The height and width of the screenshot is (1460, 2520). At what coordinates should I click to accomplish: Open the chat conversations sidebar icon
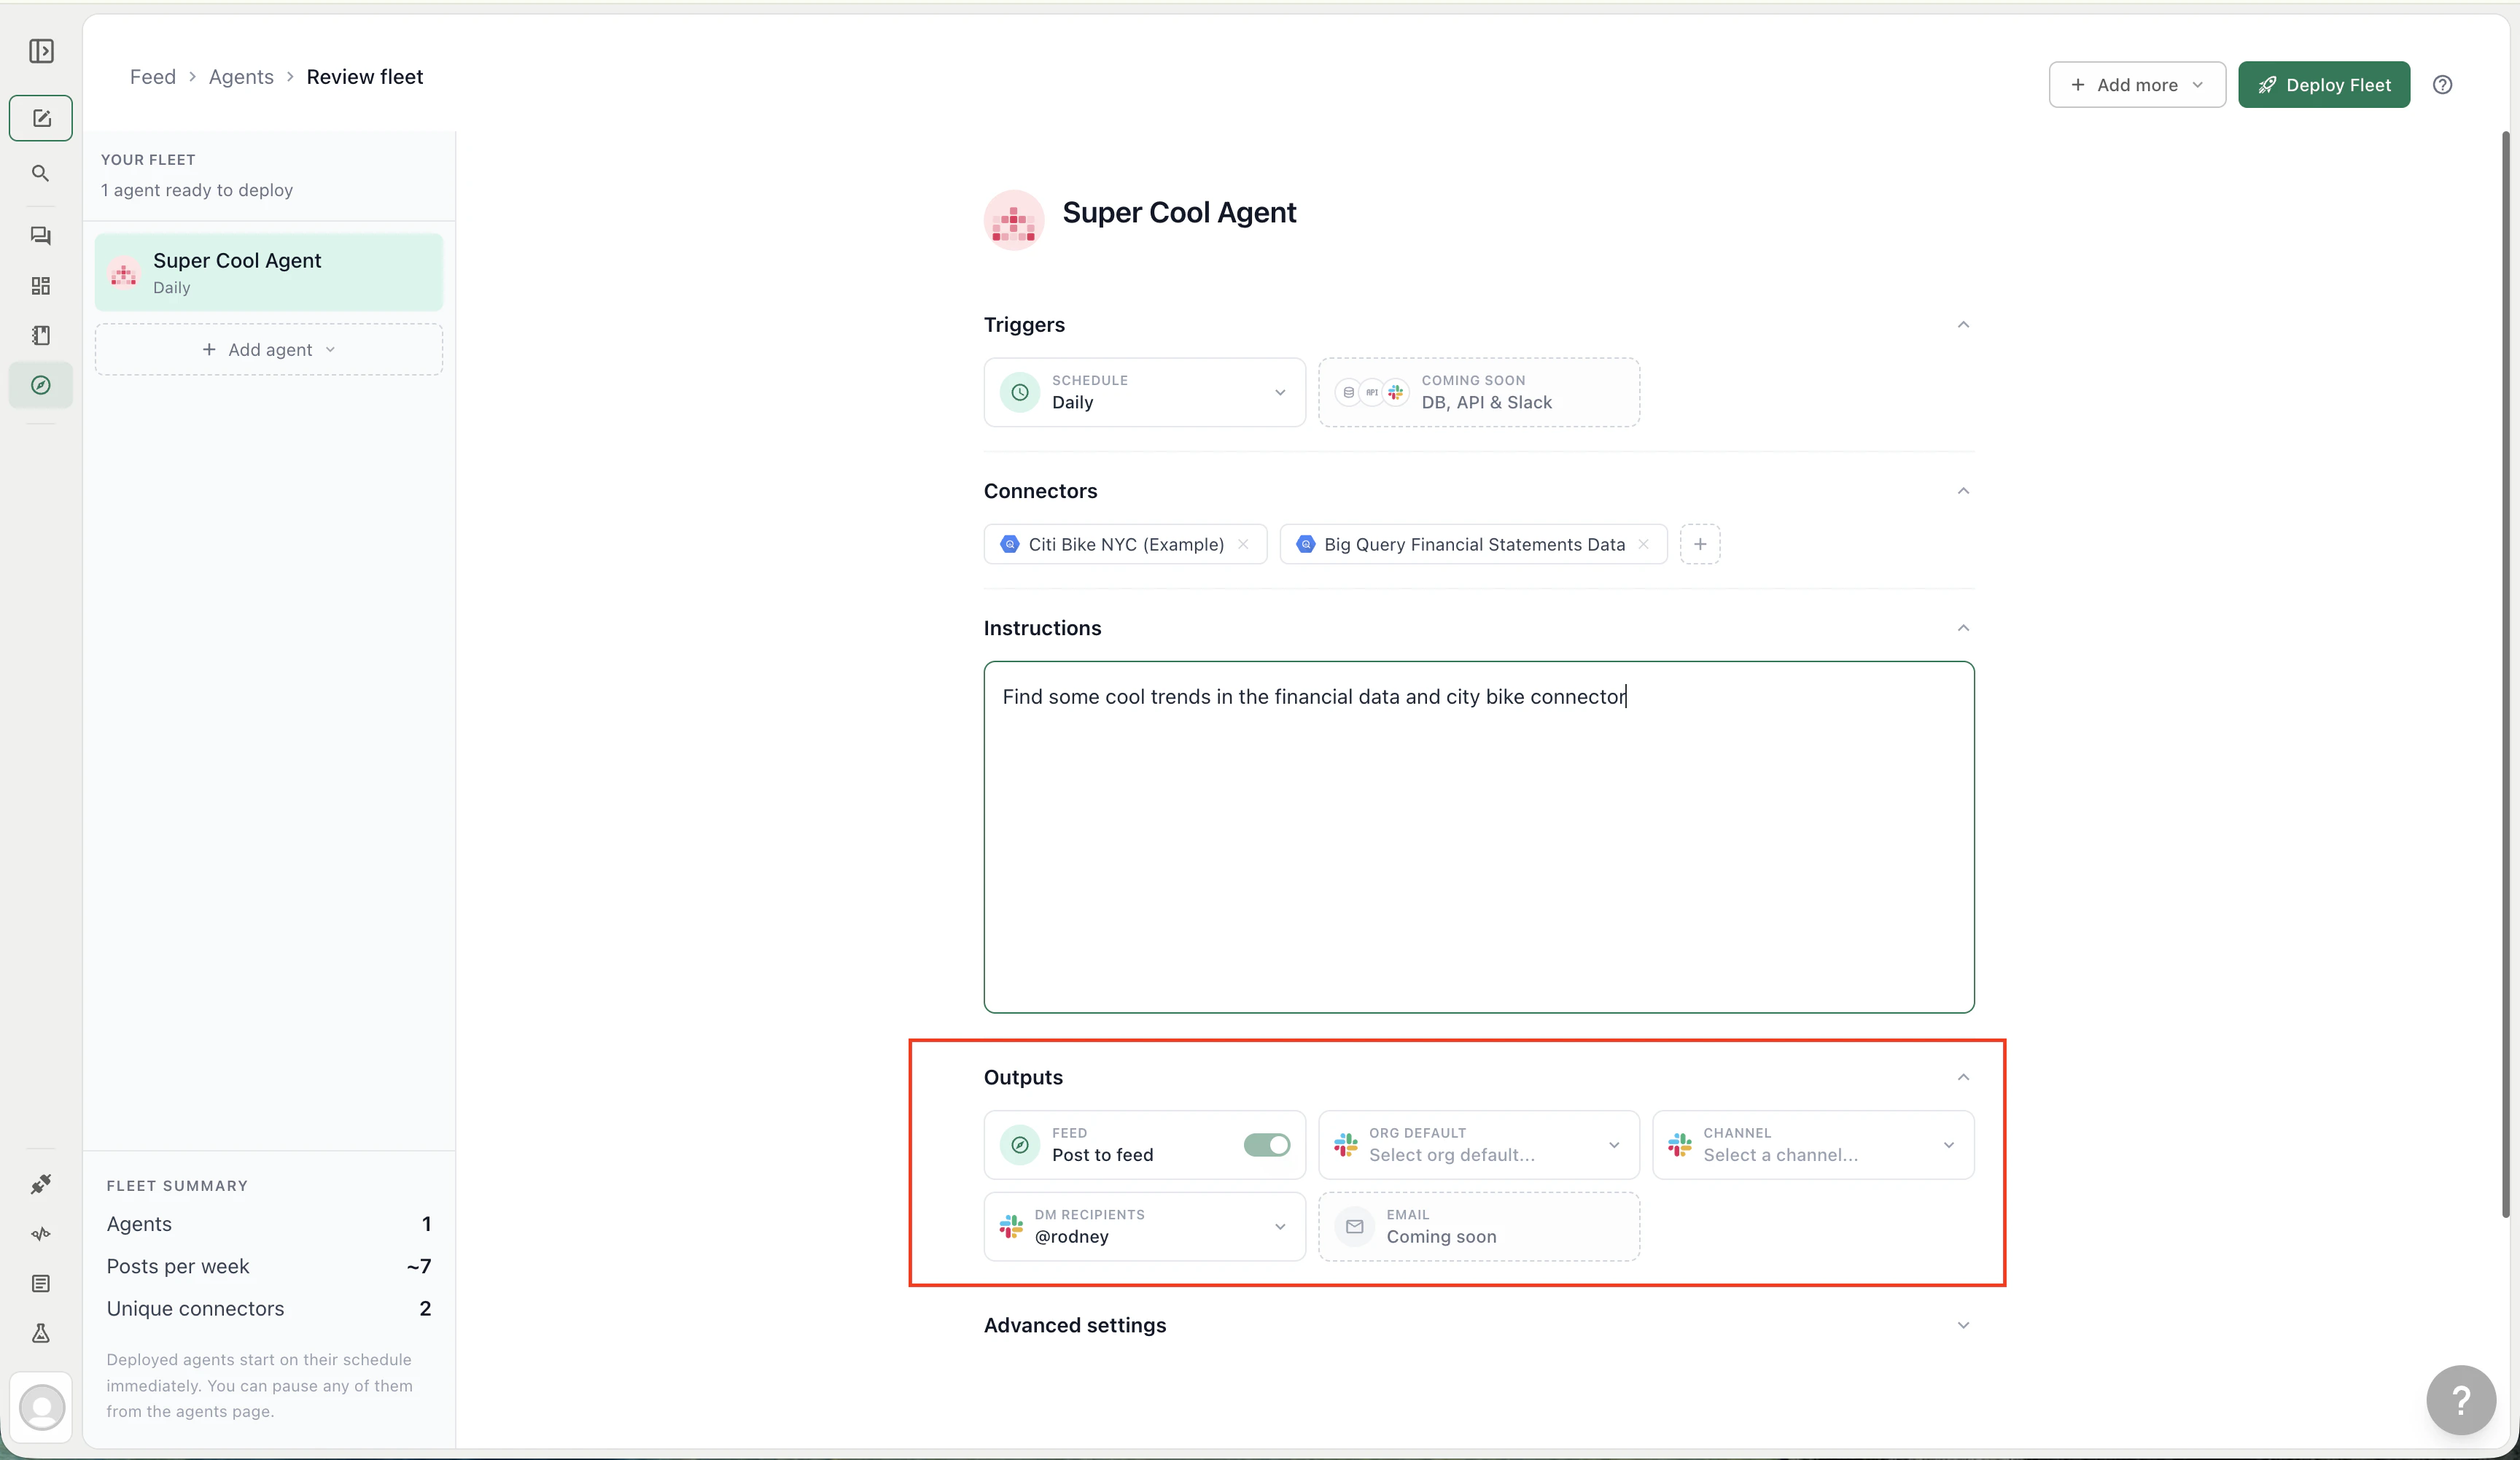point(40,236)
